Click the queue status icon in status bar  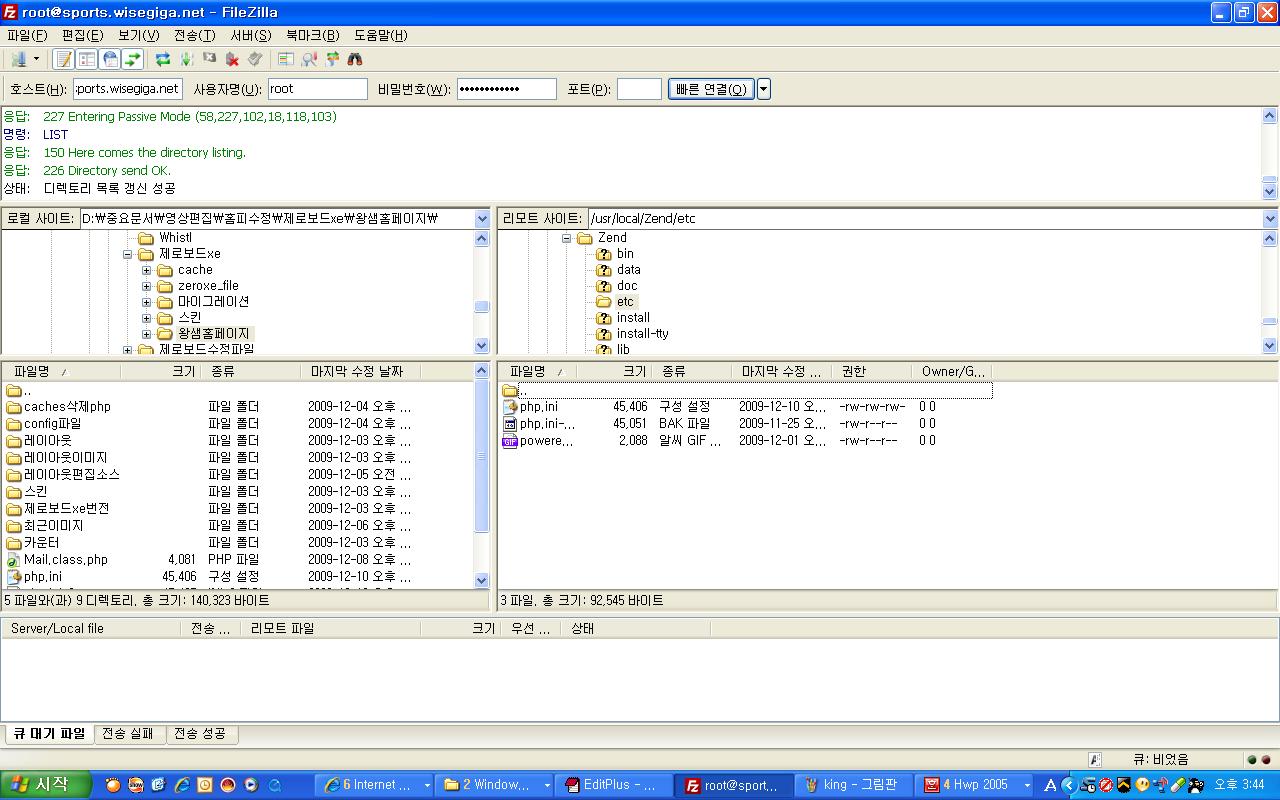click(x=1095, y=759)
